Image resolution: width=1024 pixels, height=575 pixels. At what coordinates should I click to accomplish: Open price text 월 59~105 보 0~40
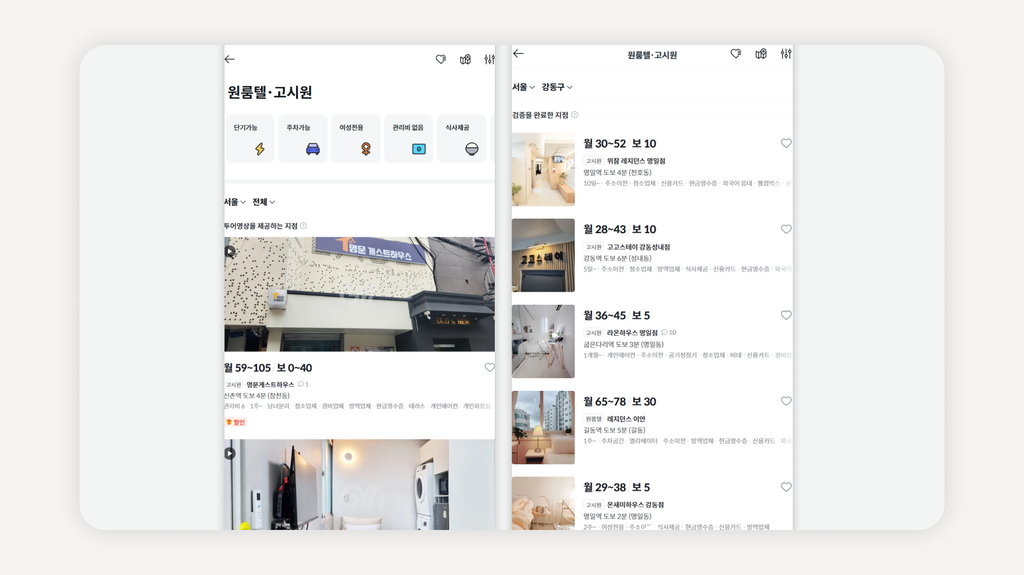[268, 368]
